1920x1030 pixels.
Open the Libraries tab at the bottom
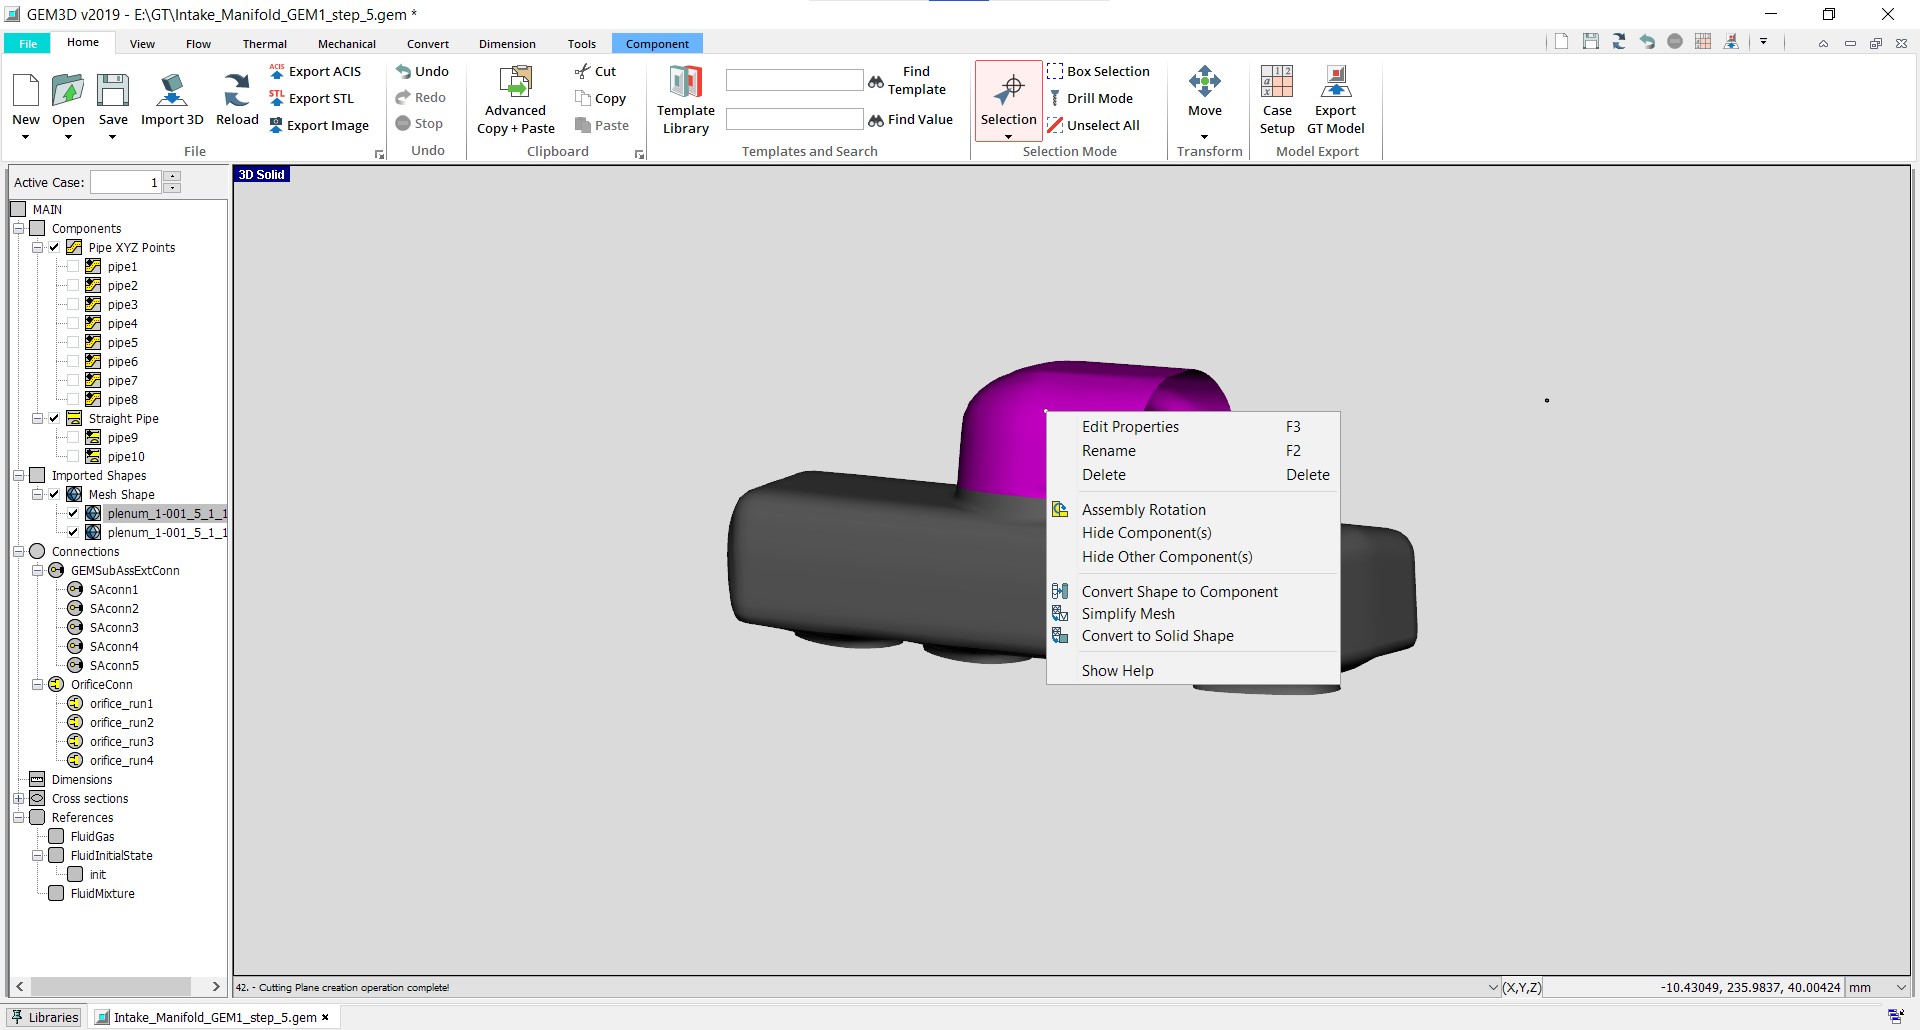[x=45, y=1017]
